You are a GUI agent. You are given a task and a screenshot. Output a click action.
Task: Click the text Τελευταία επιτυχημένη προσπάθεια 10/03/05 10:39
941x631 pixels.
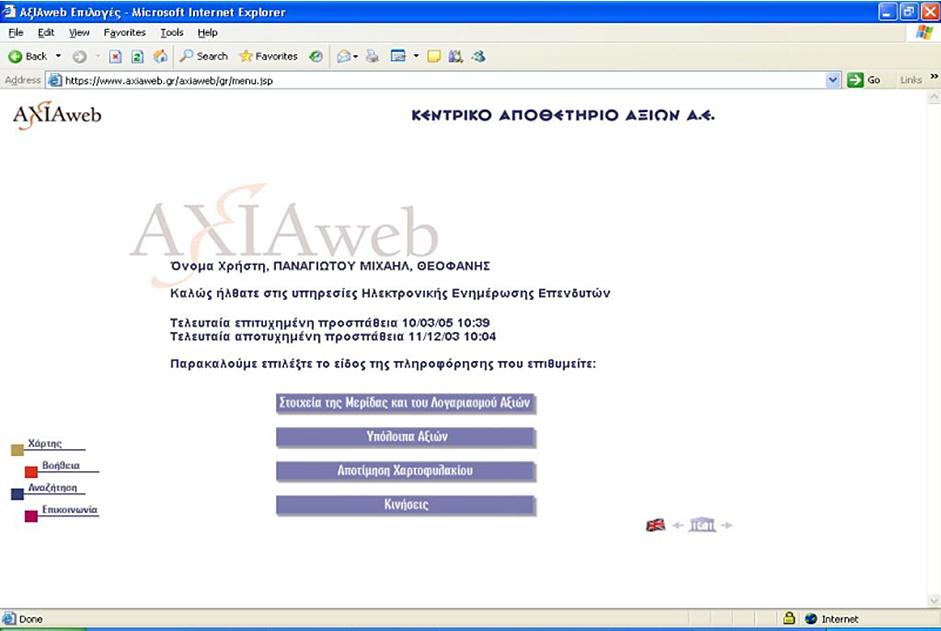330,322
